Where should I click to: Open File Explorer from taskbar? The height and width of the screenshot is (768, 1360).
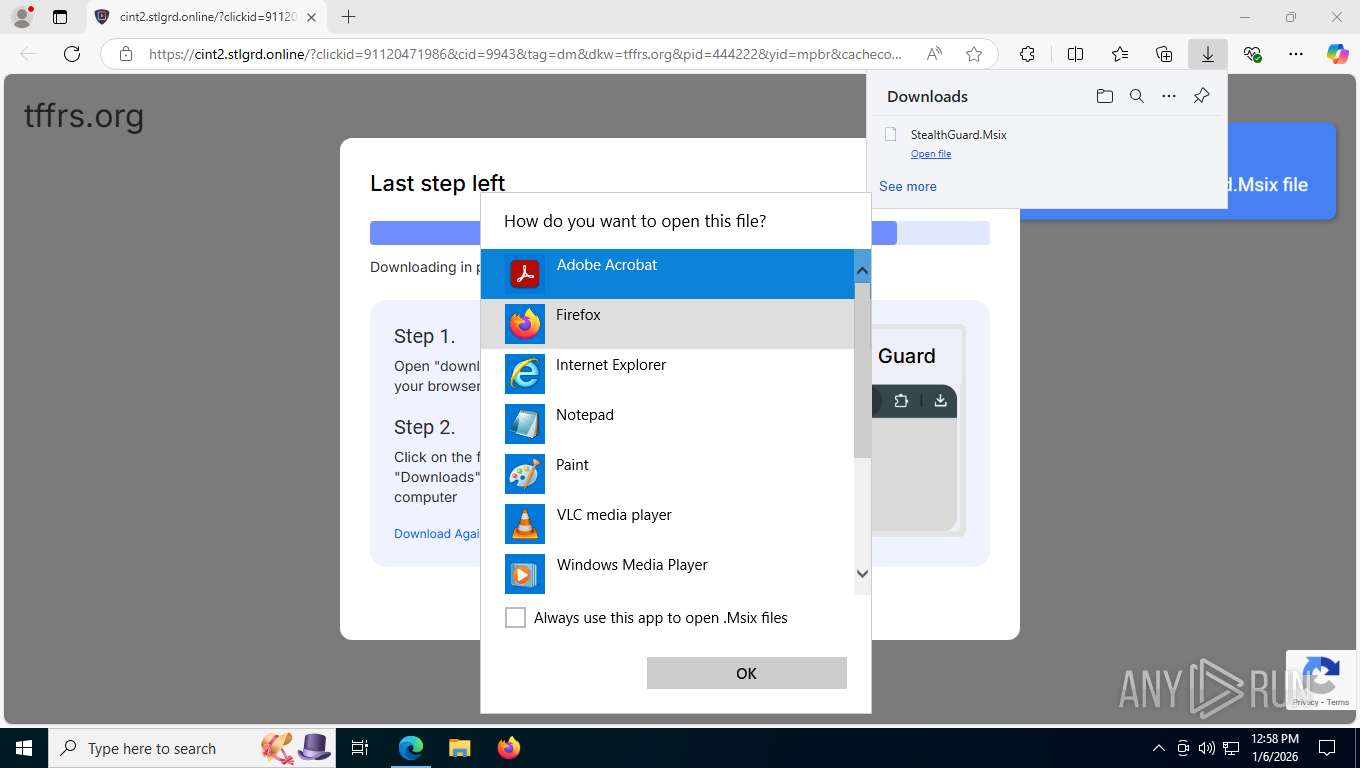[459, 748]
